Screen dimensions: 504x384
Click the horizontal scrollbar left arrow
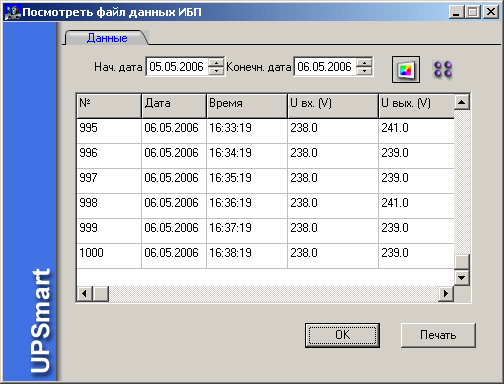85,294
